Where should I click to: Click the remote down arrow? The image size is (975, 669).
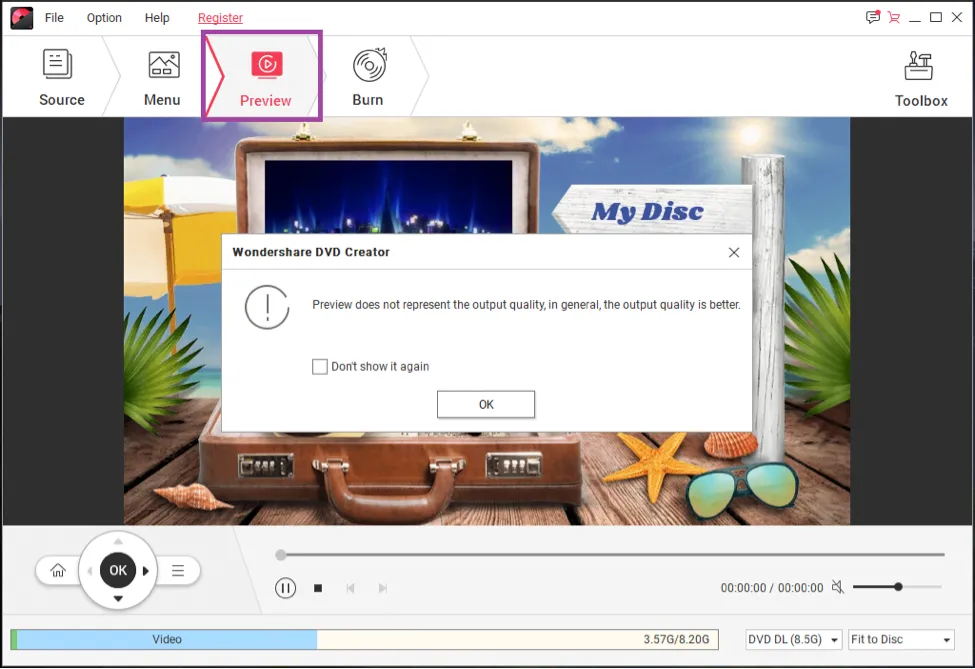[118, 599]
